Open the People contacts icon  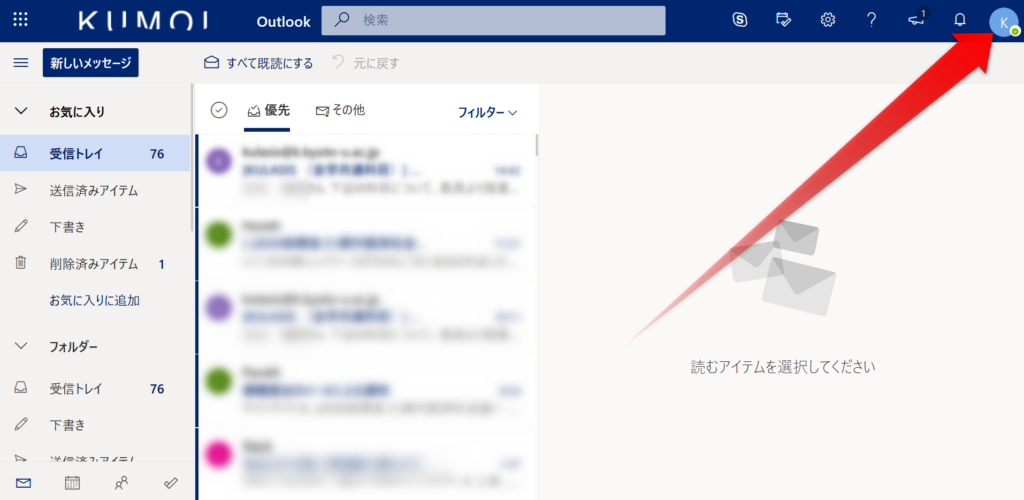(121, 483)
